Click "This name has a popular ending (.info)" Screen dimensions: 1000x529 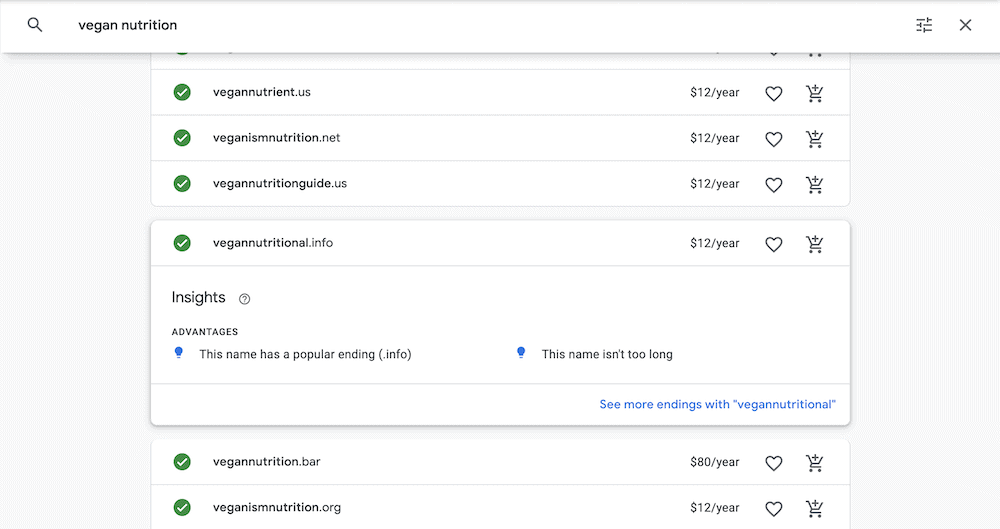pyautogui.click(x=305, y=354)
